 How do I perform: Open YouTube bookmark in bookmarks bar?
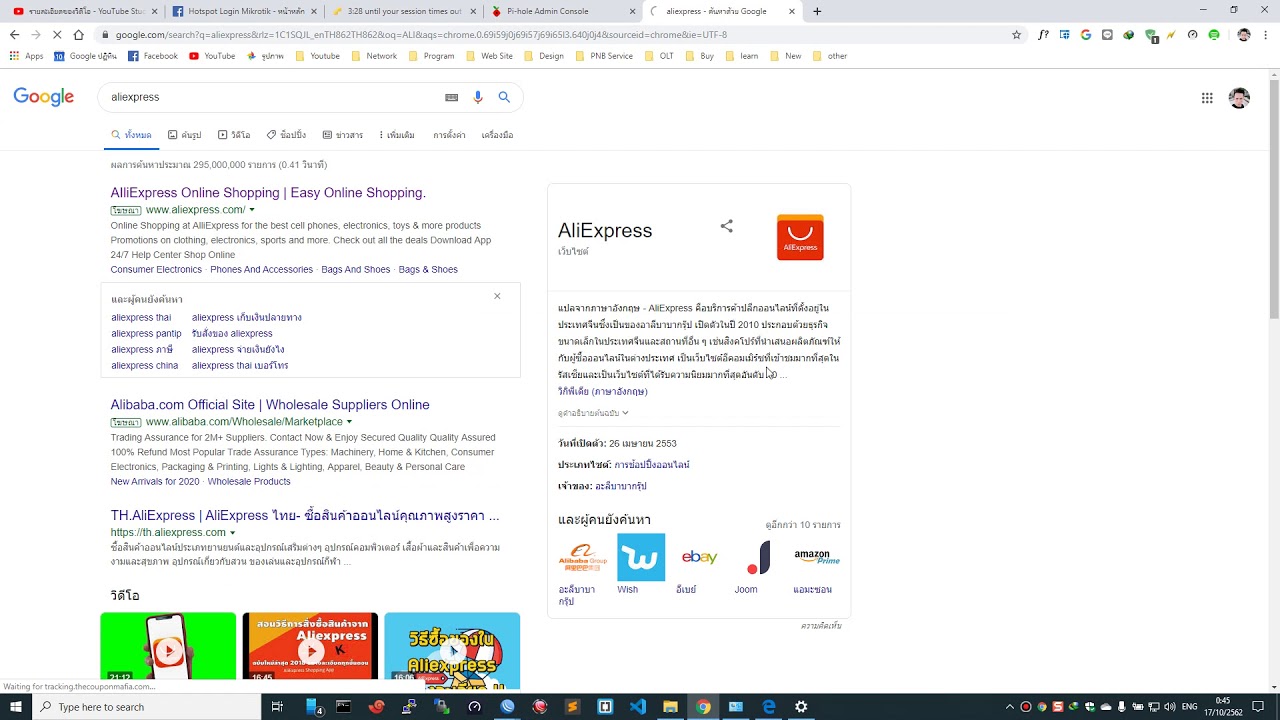tap(212, 56)
